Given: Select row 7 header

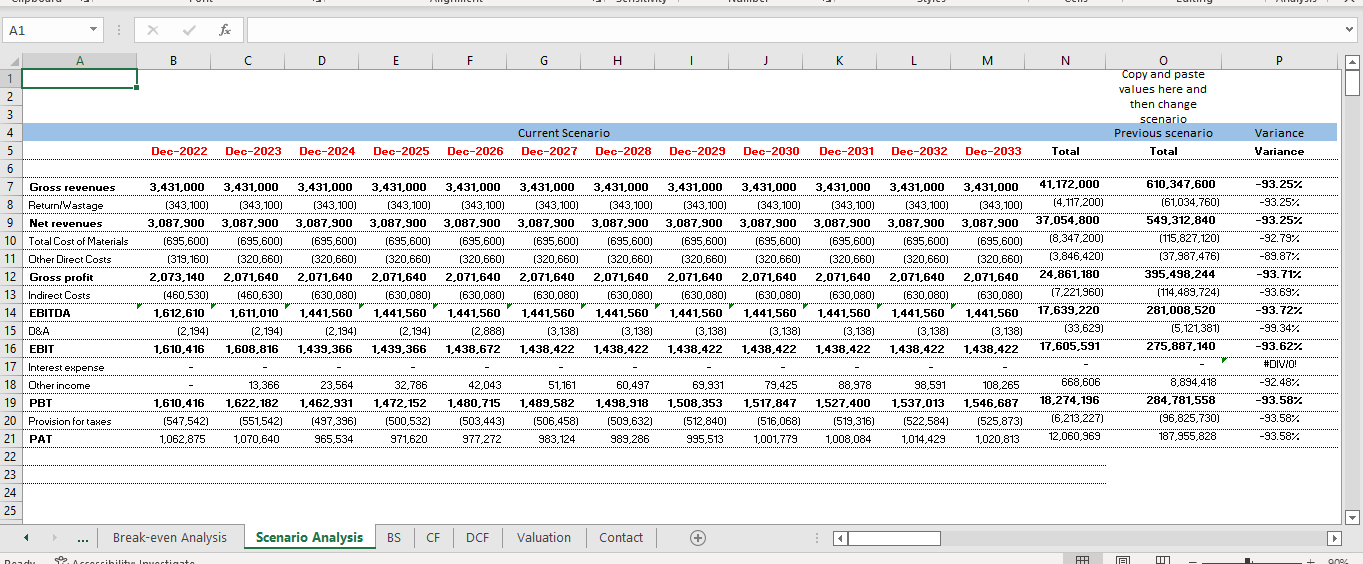Looking at the screenshot, I should click(x=11, y=187).
